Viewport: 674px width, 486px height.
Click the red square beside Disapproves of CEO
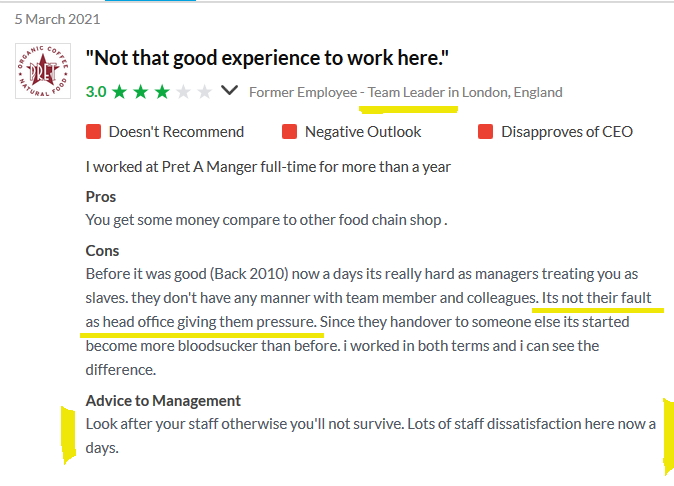[486, 132]
